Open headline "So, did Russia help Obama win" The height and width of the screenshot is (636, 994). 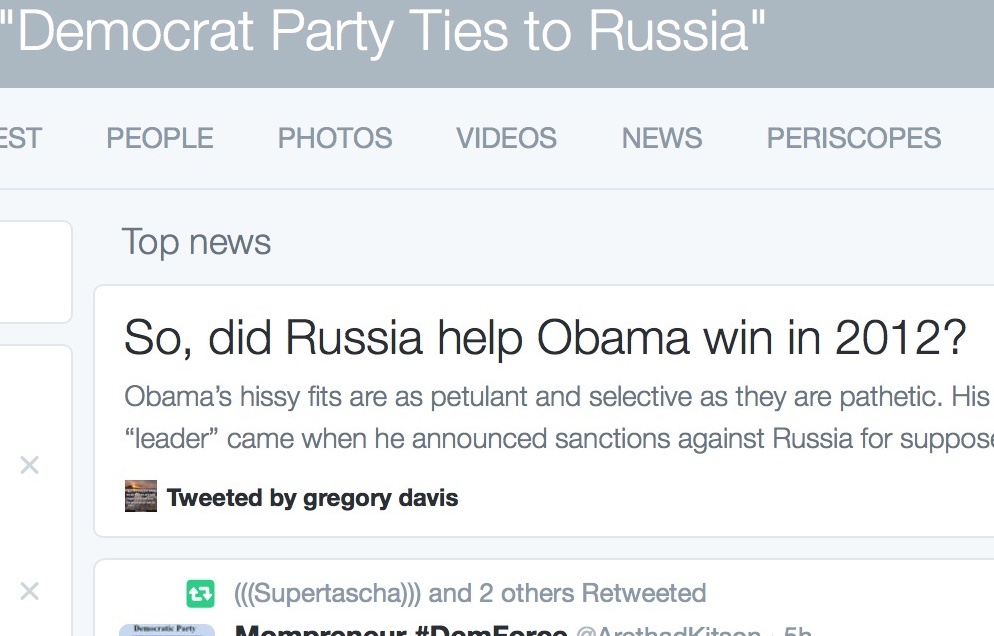click(x=545, y=339)
